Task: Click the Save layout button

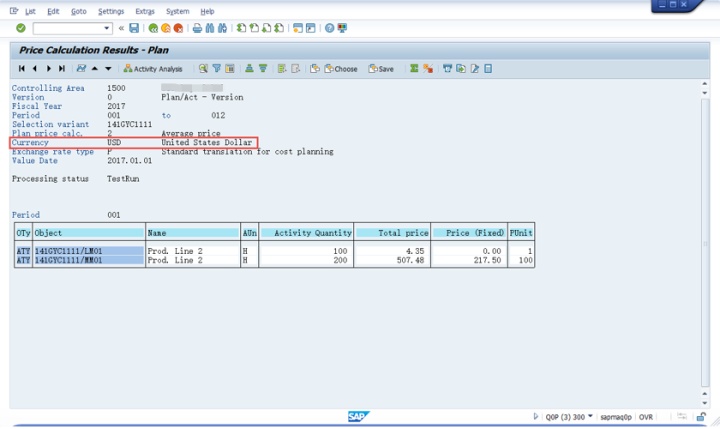Action: pyautogui.click(x=381, y=69)
